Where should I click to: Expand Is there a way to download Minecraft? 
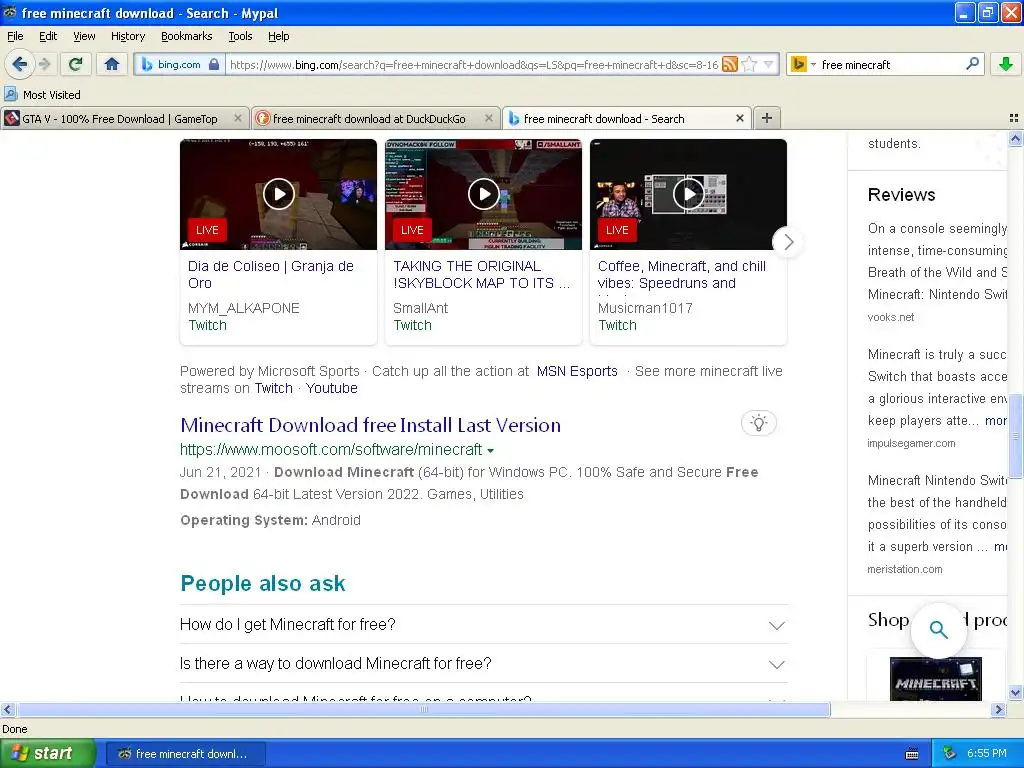pos(483,664)
